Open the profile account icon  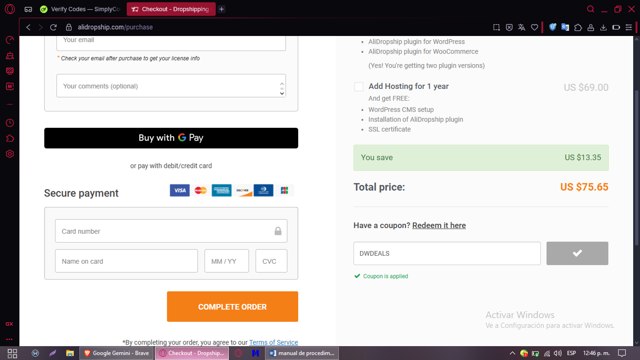click(591, 27)
